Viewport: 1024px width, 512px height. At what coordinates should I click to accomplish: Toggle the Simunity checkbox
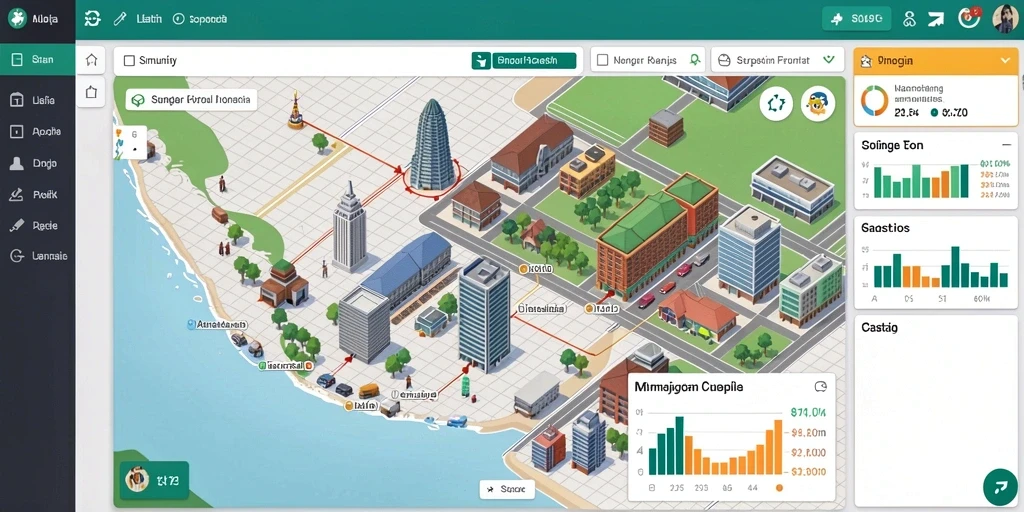pos(129,61)
